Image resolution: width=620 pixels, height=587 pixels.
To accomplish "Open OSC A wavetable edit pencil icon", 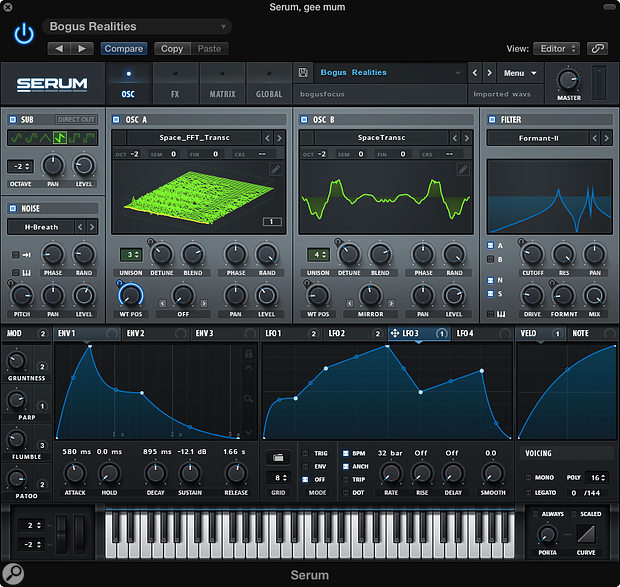I will pyautogui.click(x=275, y=169).
